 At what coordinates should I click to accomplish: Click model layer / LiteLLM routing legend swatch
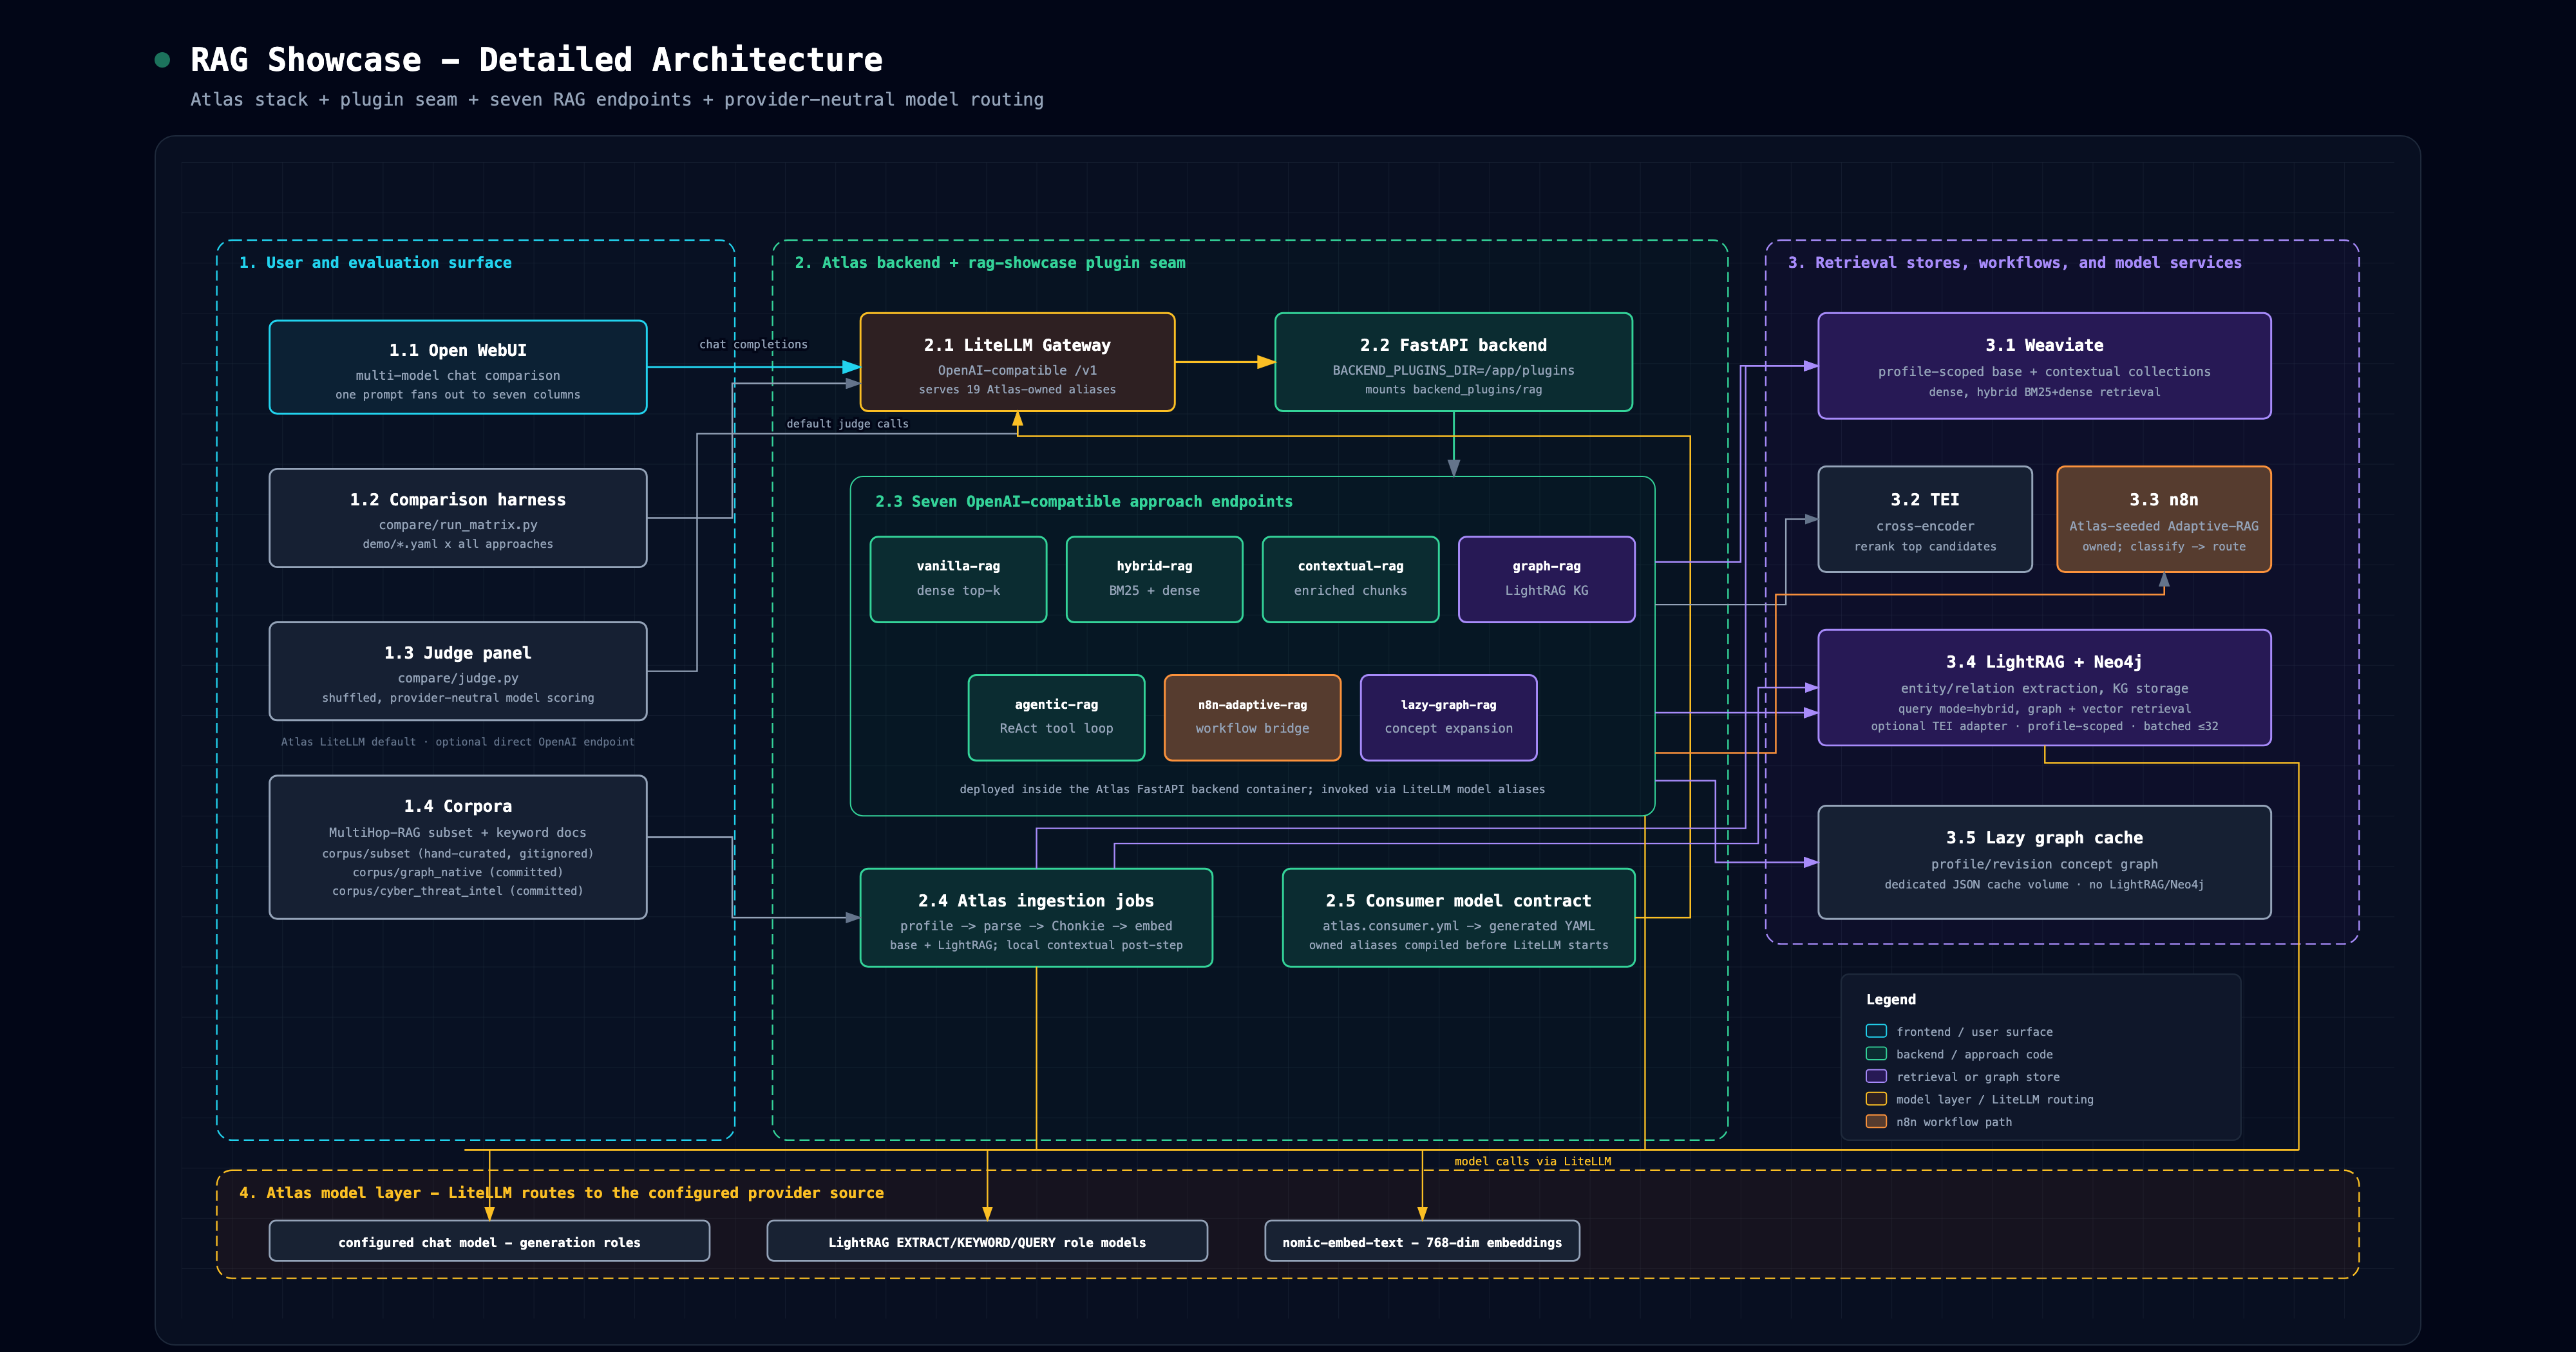[1876, 1099]
